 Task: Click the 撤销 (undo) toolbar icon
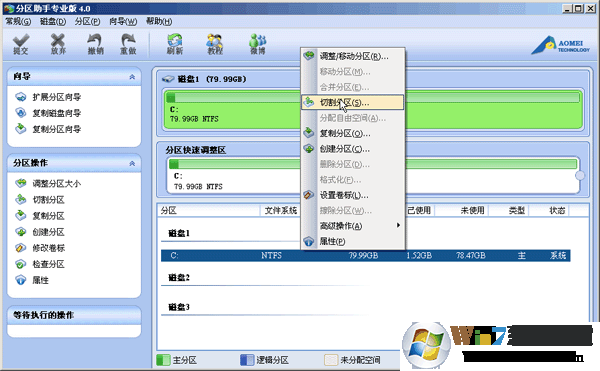click(x=95, y=44)
